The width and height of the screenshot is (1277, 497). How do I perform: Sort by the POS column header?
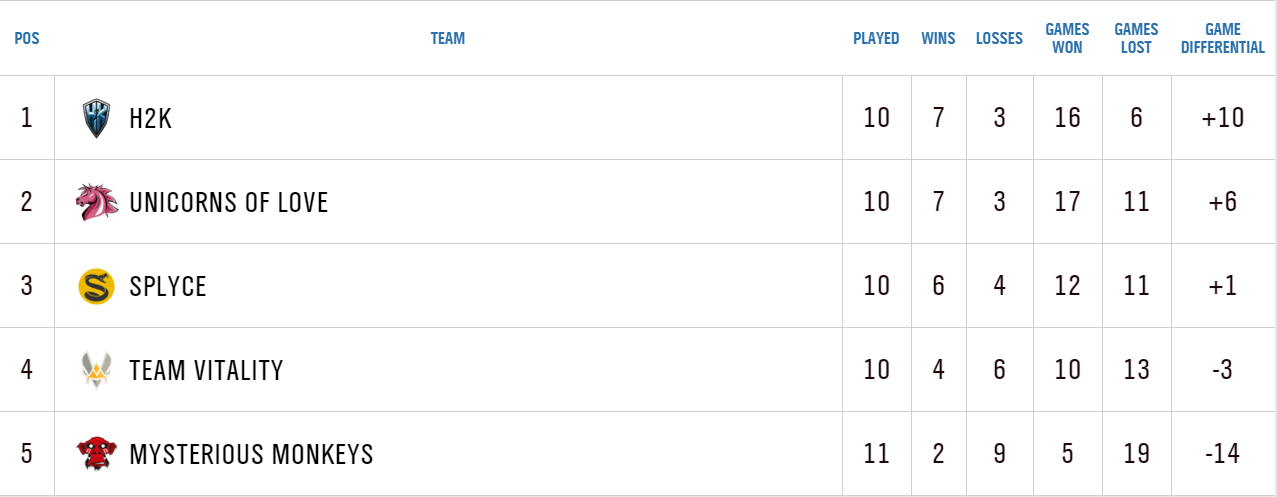[x=27, y=39]
